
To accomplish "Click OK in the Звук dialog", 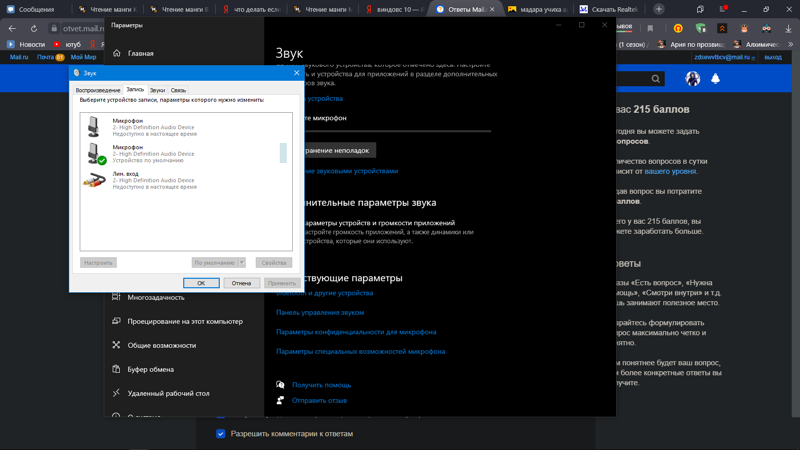I will [x=201, y=283].
